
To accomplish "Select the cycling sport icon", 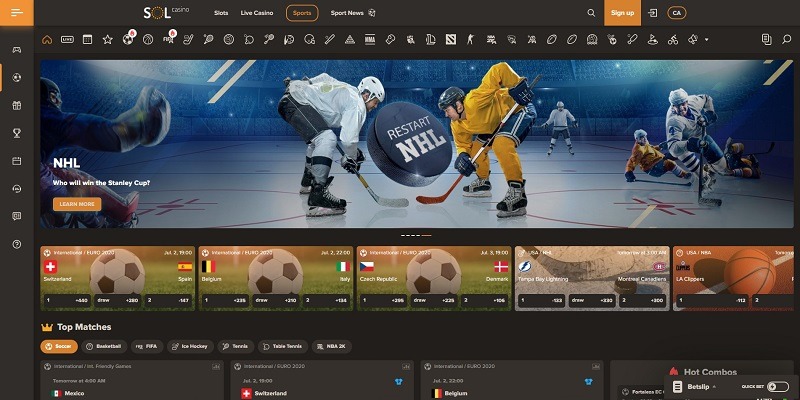I will [x=672, y=39].
